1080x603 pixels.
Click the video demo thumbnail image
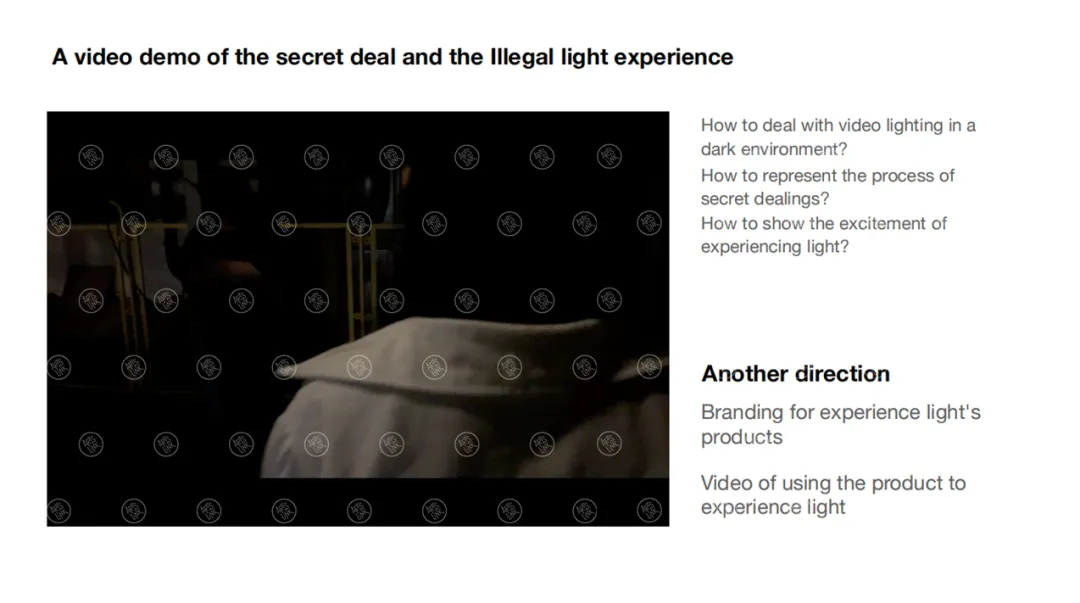pyautogui.click(x=357, y=319)
